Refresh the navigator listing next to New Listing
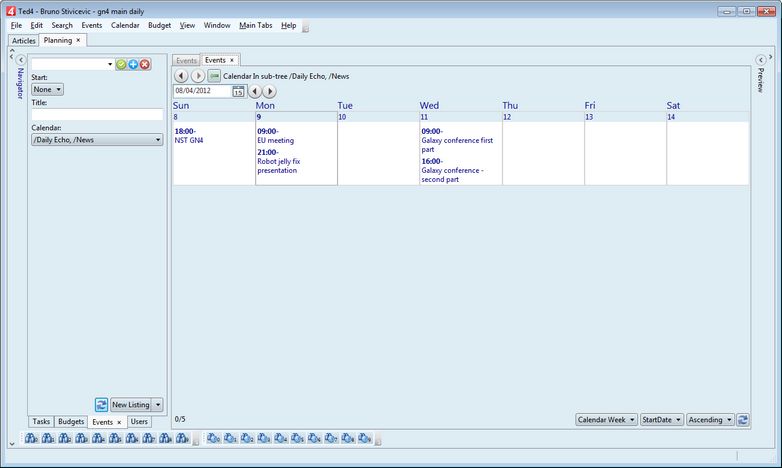This screenshot has height=468, width=782. pos(101,405)
